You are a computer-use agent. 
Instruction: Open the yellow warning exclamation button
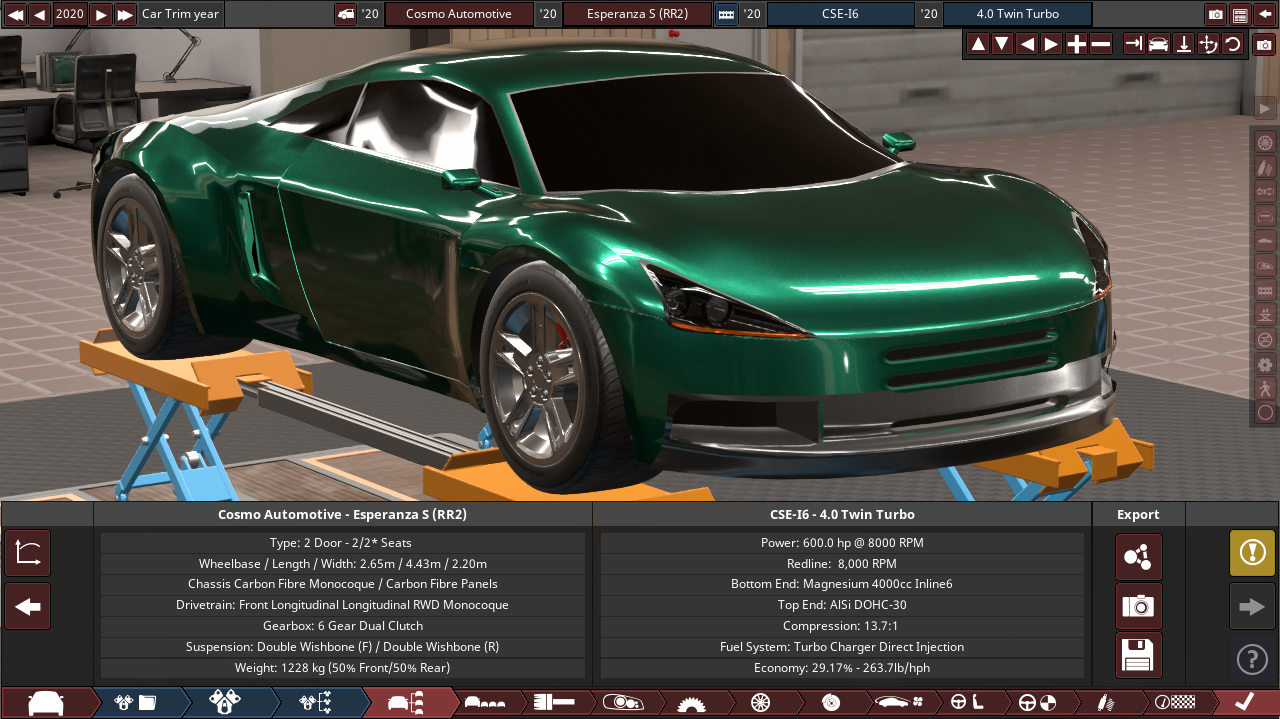click(x=1252, y=553)
